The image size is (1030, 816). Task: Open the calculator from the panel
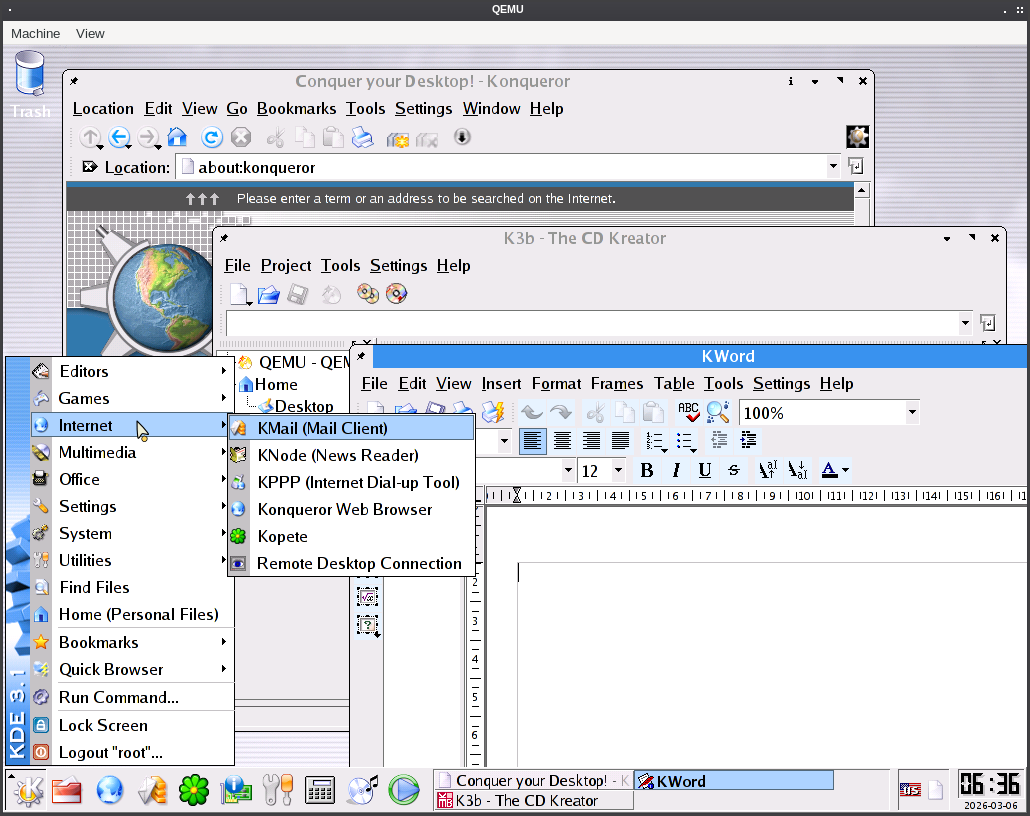pos(320,790)
